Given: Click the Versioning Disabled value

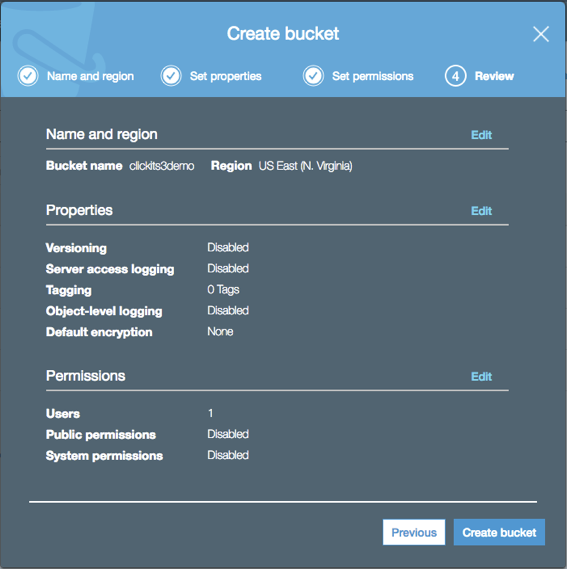Looking at the screenshot, I should tap(228, 247).
